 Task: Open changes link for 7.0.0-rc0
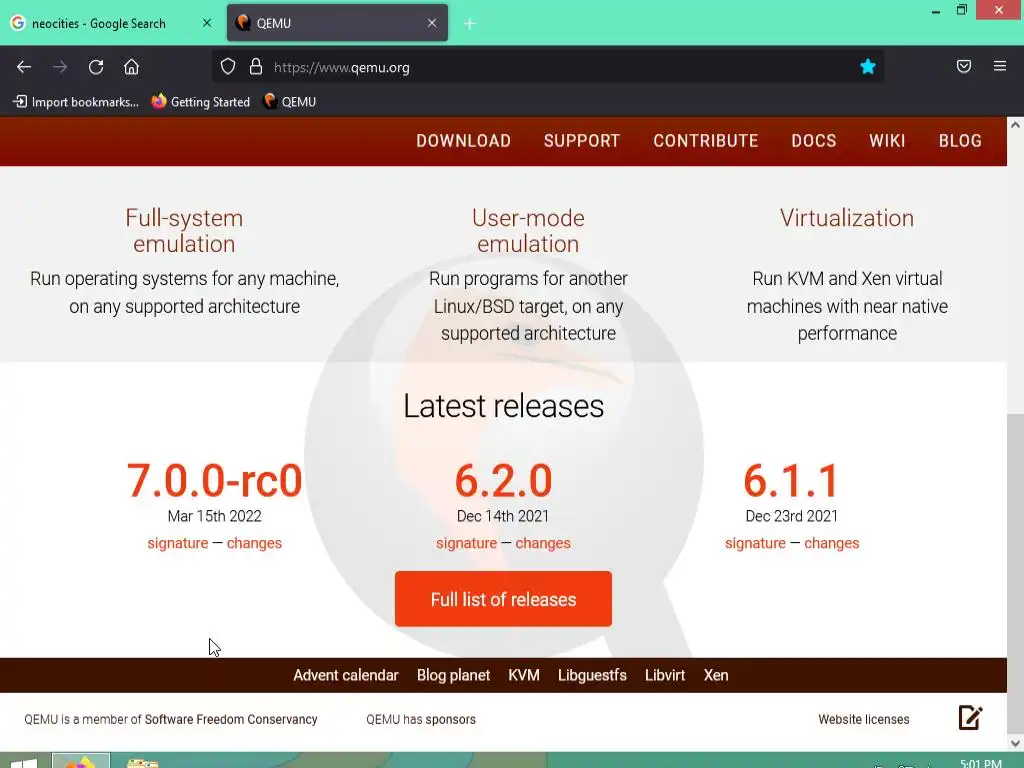pyautogui.click(x=254, y=543)
